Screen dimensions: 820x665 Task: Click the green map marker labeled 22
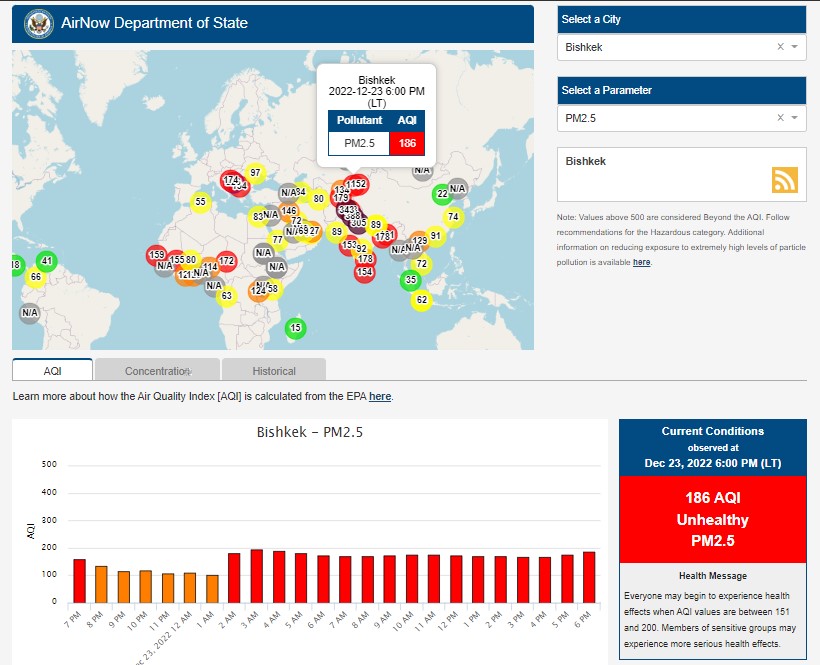coord(442,194)
